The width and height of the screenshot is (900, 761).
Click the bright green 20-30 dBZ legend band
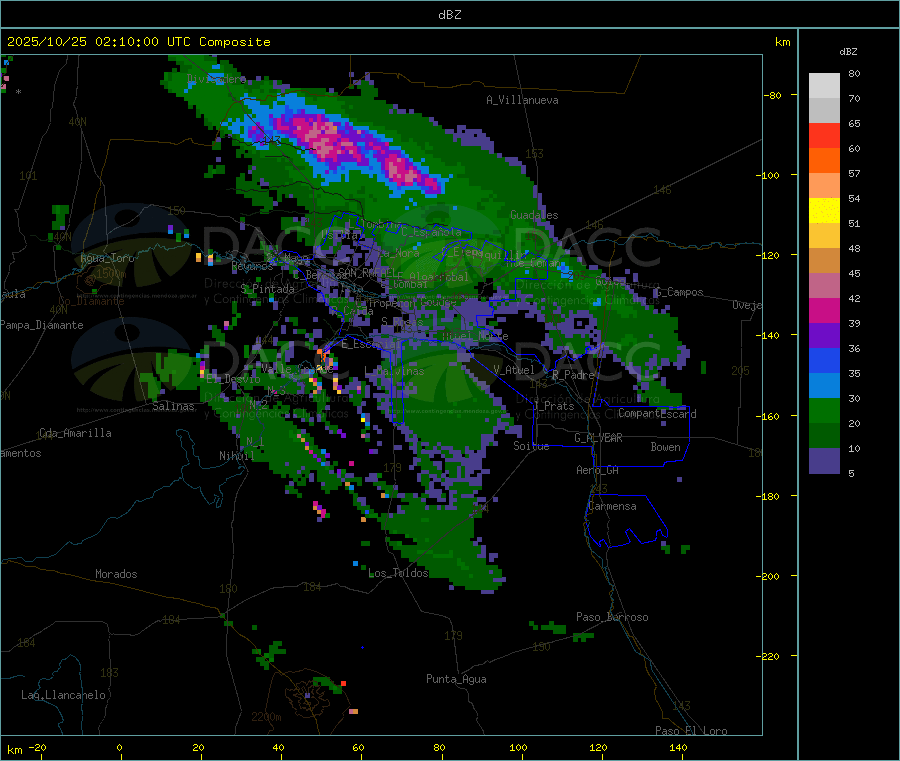(x=824, y=410)
